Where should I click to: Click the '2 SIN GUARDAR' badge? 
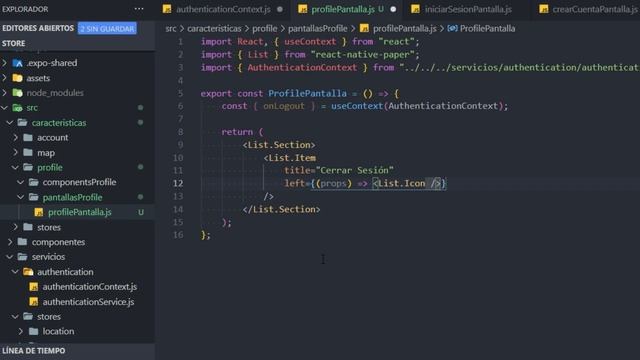coord(107,29)
